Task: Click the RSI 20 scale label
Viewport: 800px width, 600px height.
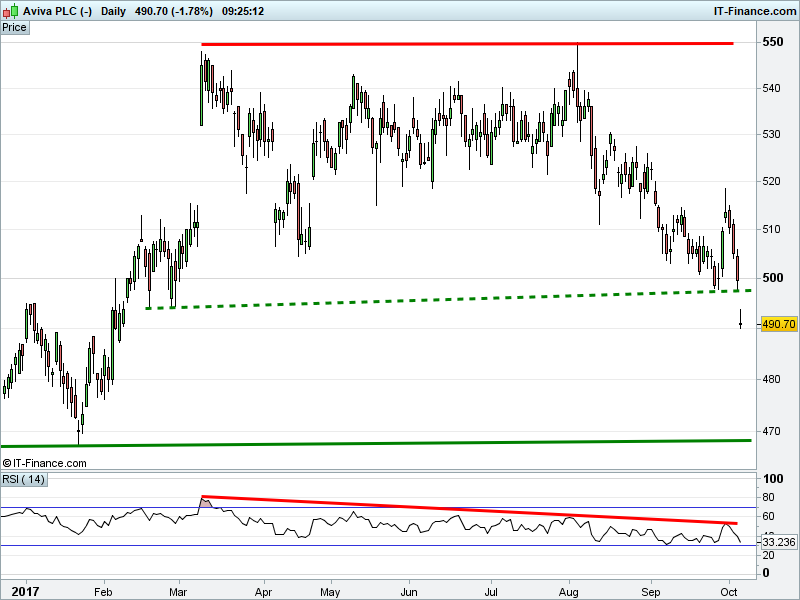Action: pyautogui.click(x=768, y=555)
